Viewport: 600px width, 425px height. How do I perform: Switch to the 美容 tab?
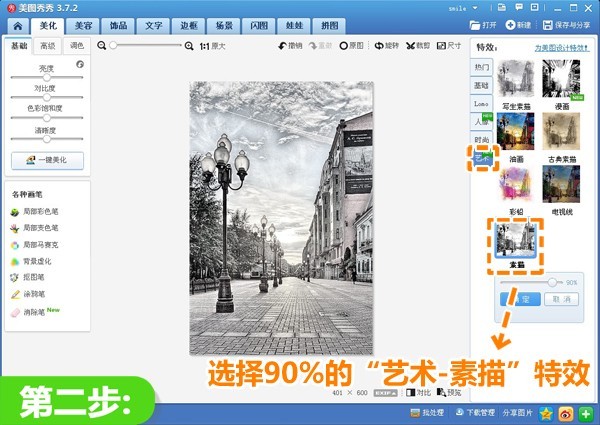pos(83,26)
